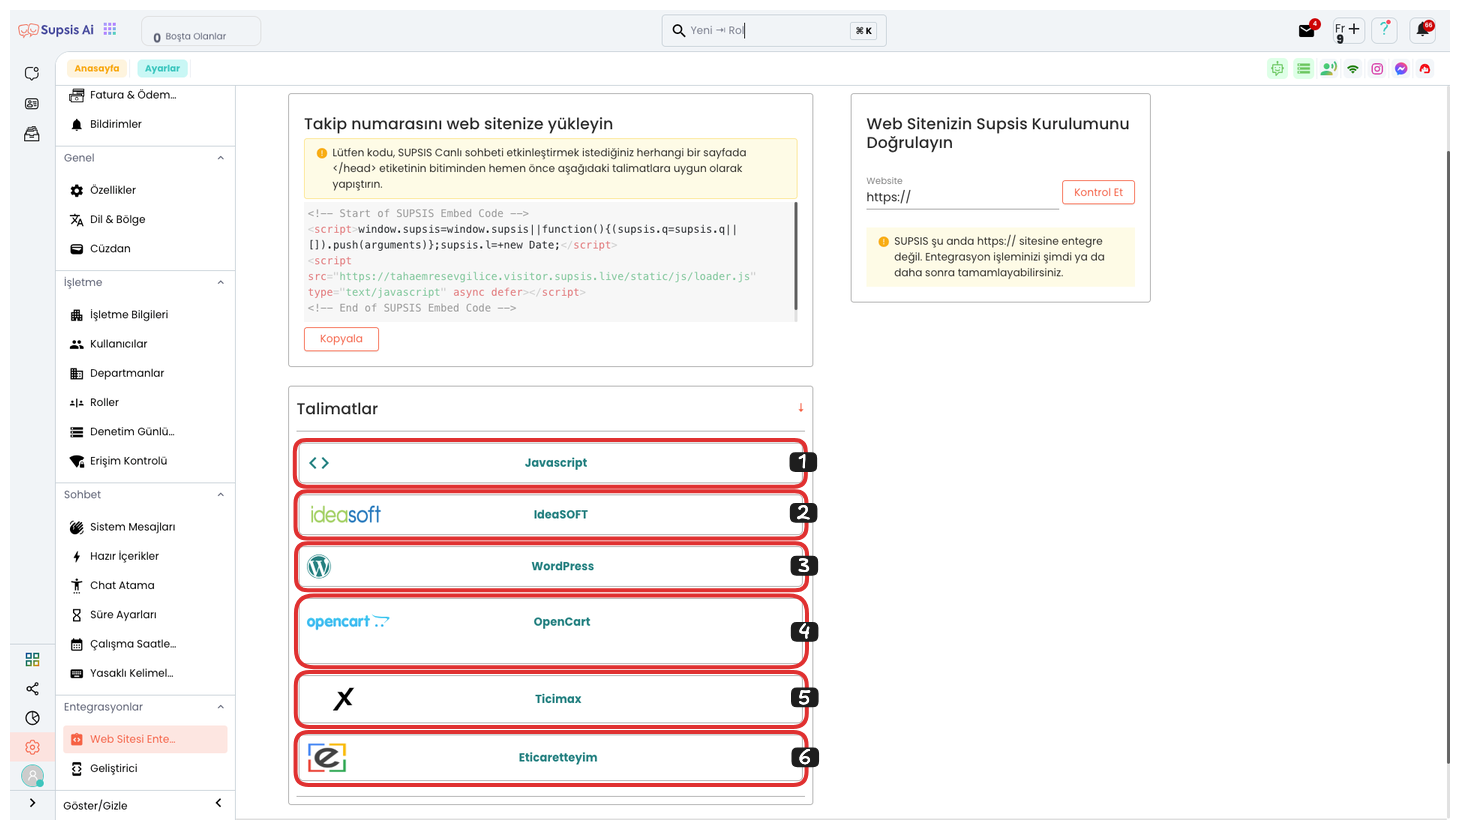Collapse sidebar via Göster/Gizle chevron

click(219, 803)
